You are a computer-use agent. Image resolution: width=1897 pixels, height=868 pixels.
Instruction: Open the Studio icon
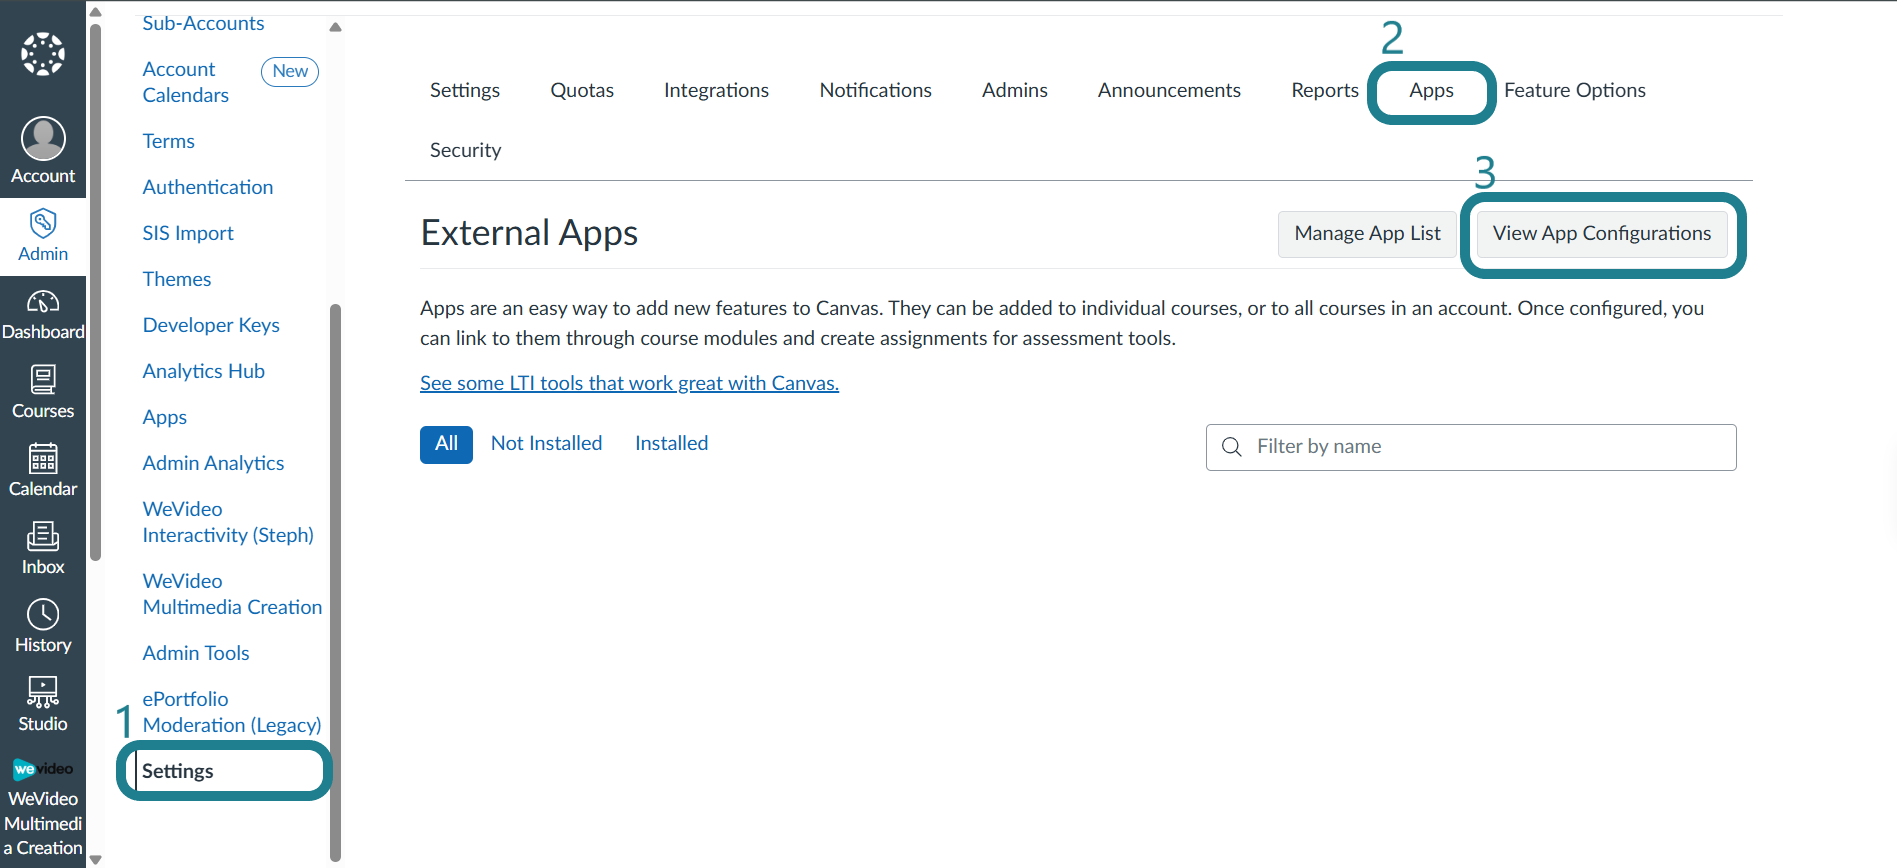43,692
